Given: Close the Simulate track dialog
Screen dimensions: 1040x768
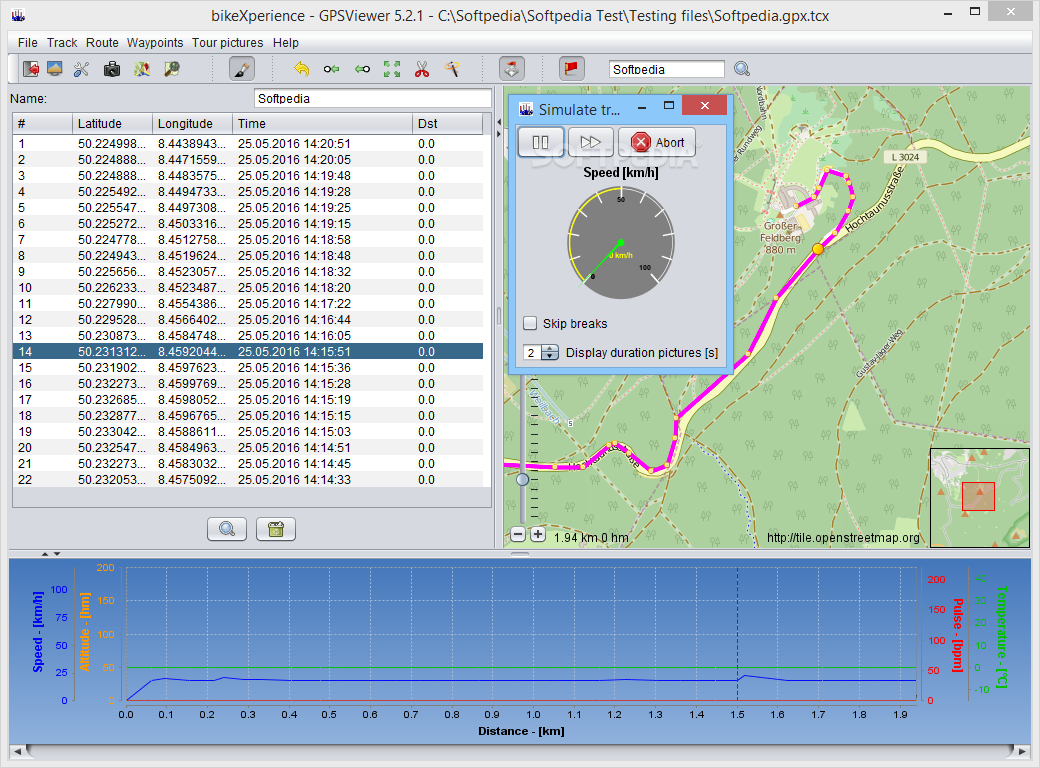Looking at the screenshot, I should pos(704,106).
